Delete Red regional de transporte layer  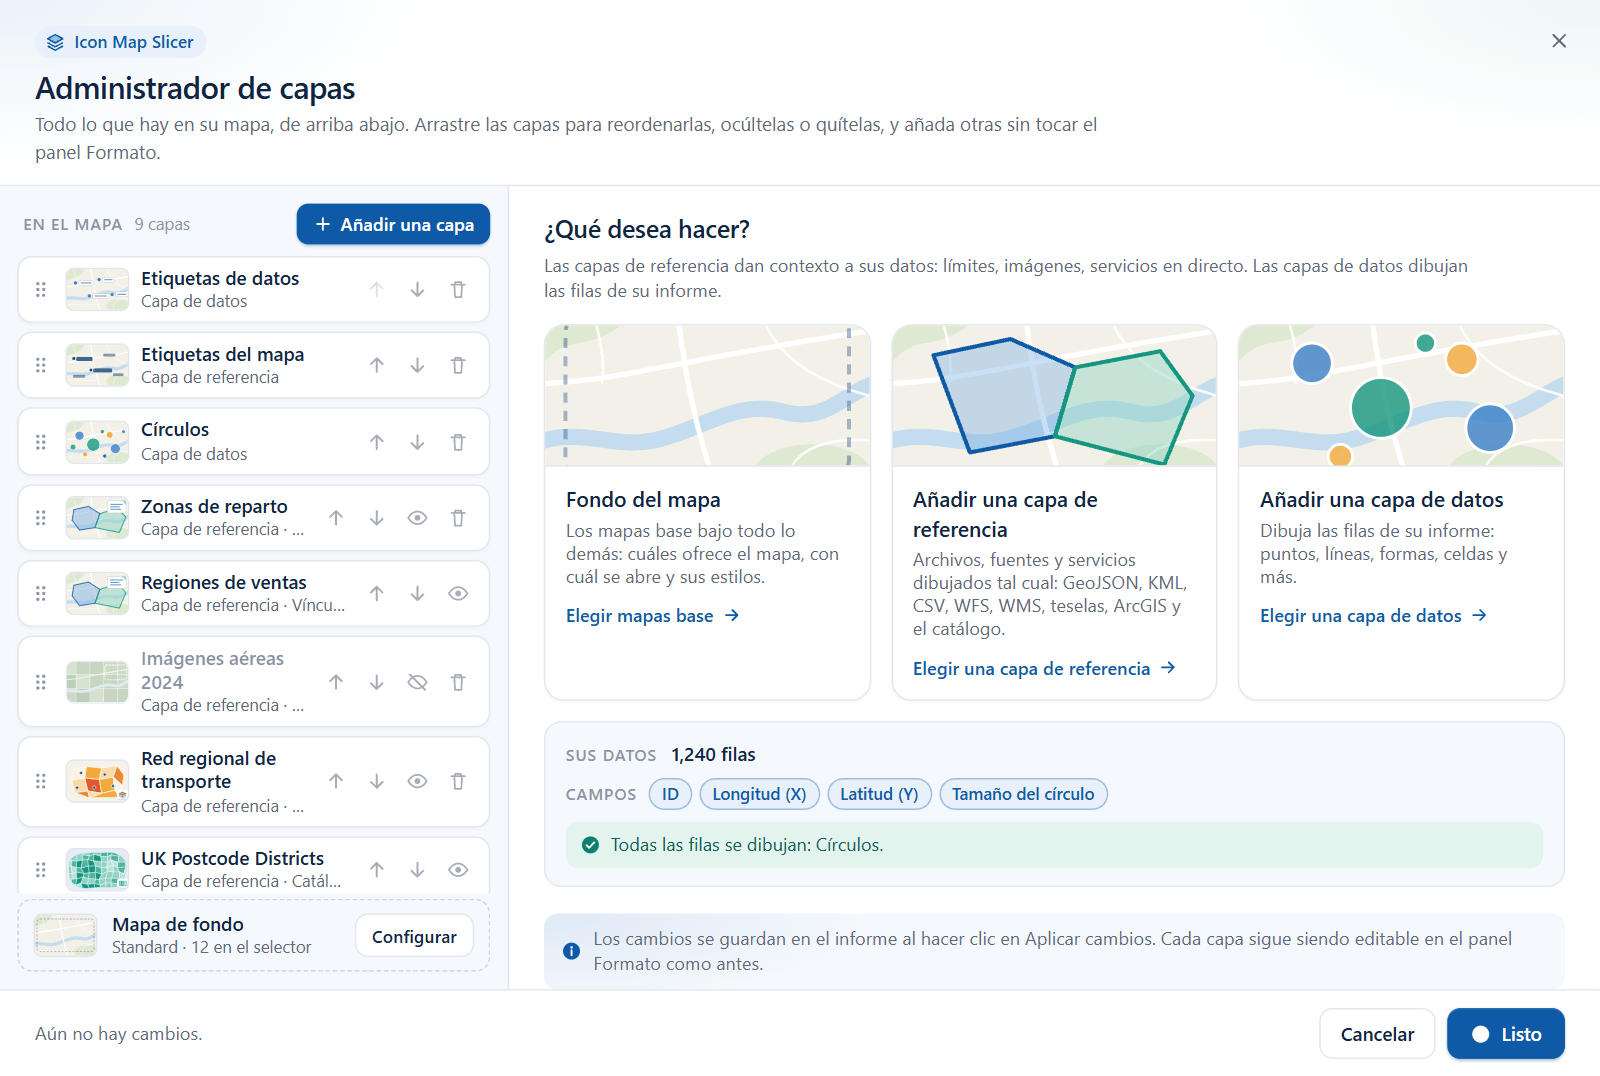click(458, 782)
